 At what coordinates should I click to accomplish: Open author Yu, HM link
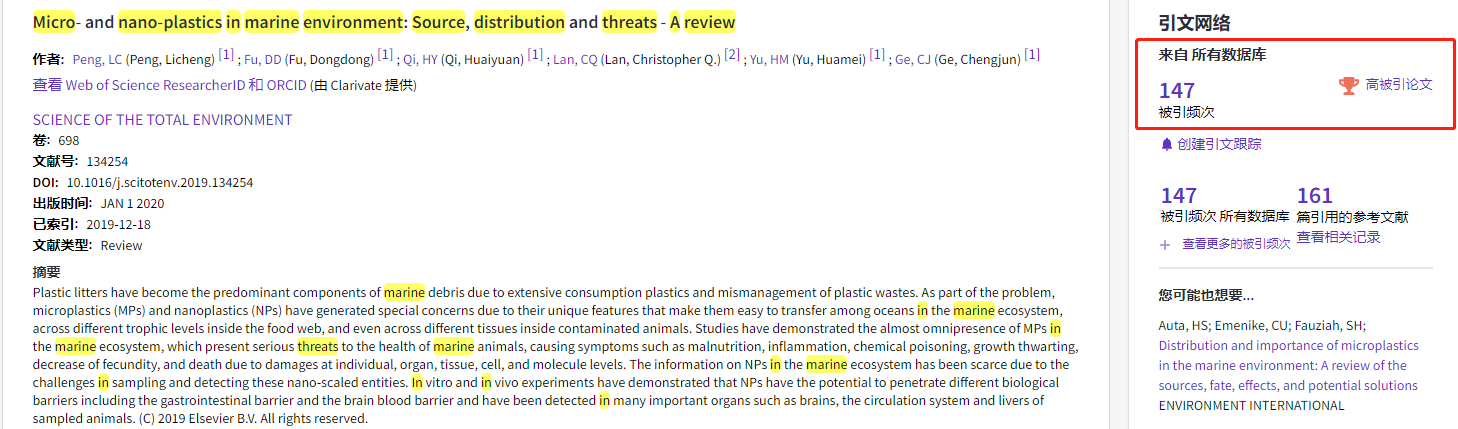click(769, 59)
